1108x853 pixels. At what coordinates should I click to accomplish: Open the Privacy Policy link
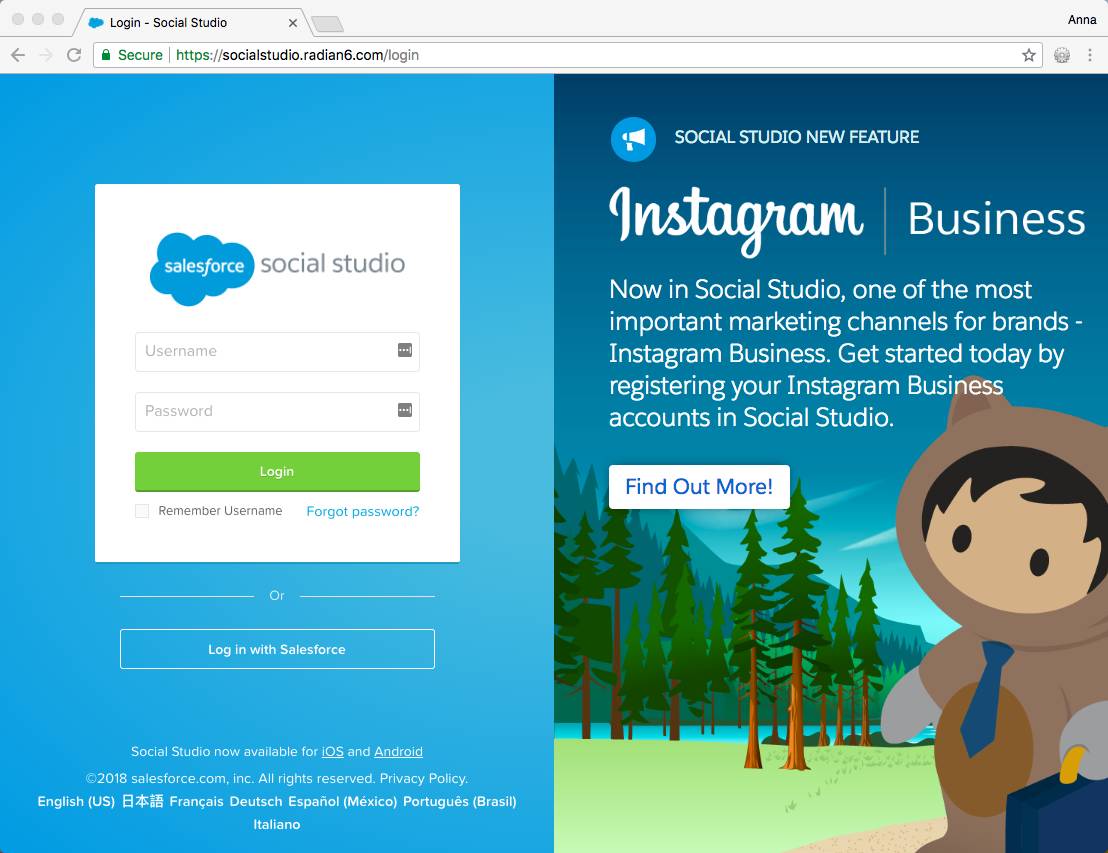click(x=423, y=778)
